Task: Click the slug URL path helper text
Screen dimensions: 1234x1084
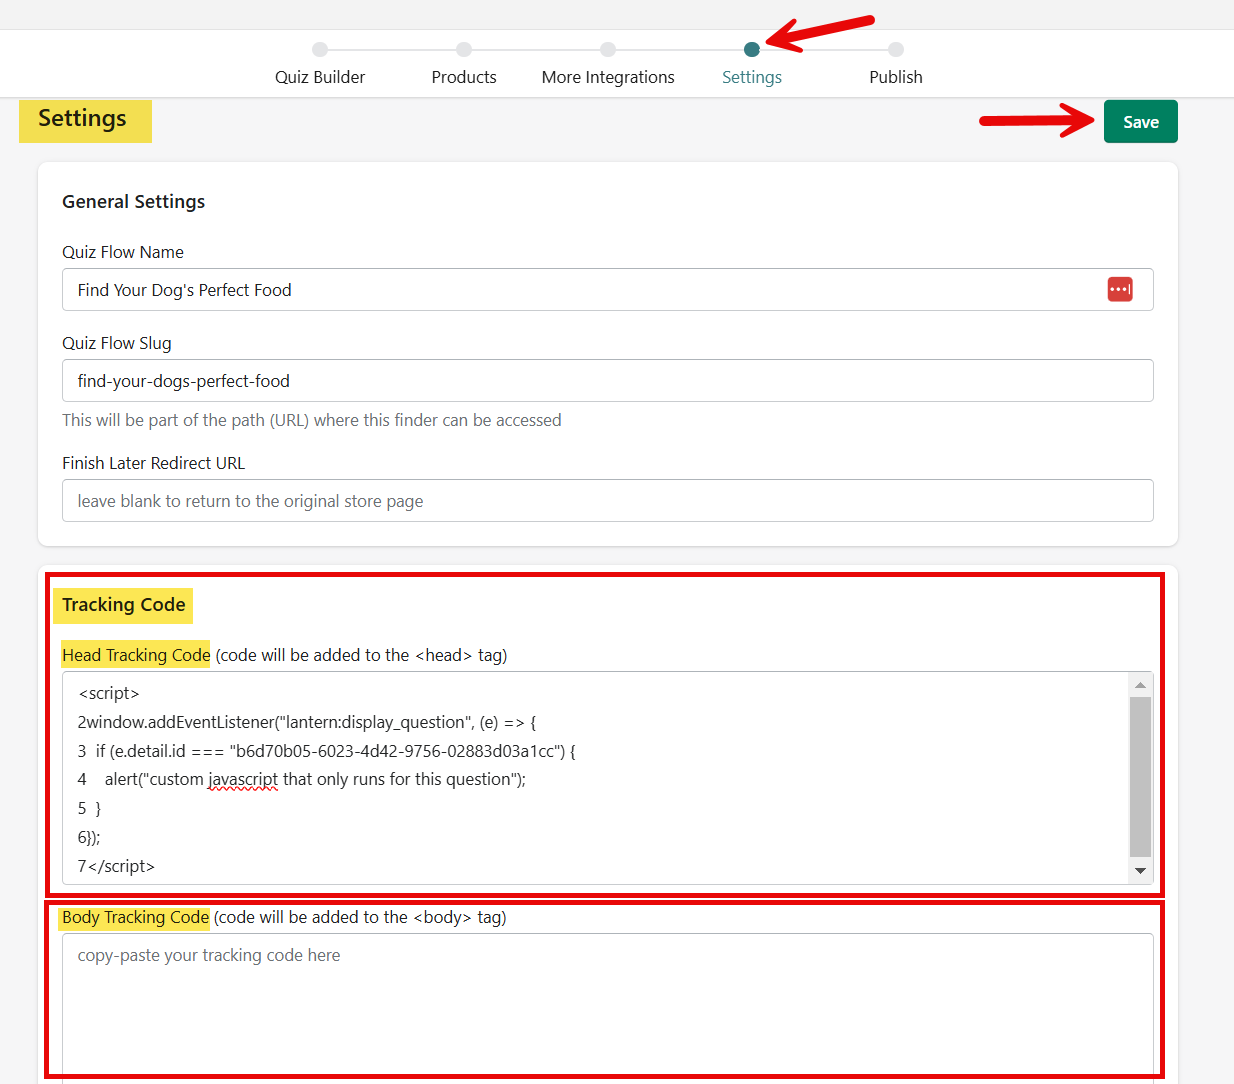Action: coord(312,420)
